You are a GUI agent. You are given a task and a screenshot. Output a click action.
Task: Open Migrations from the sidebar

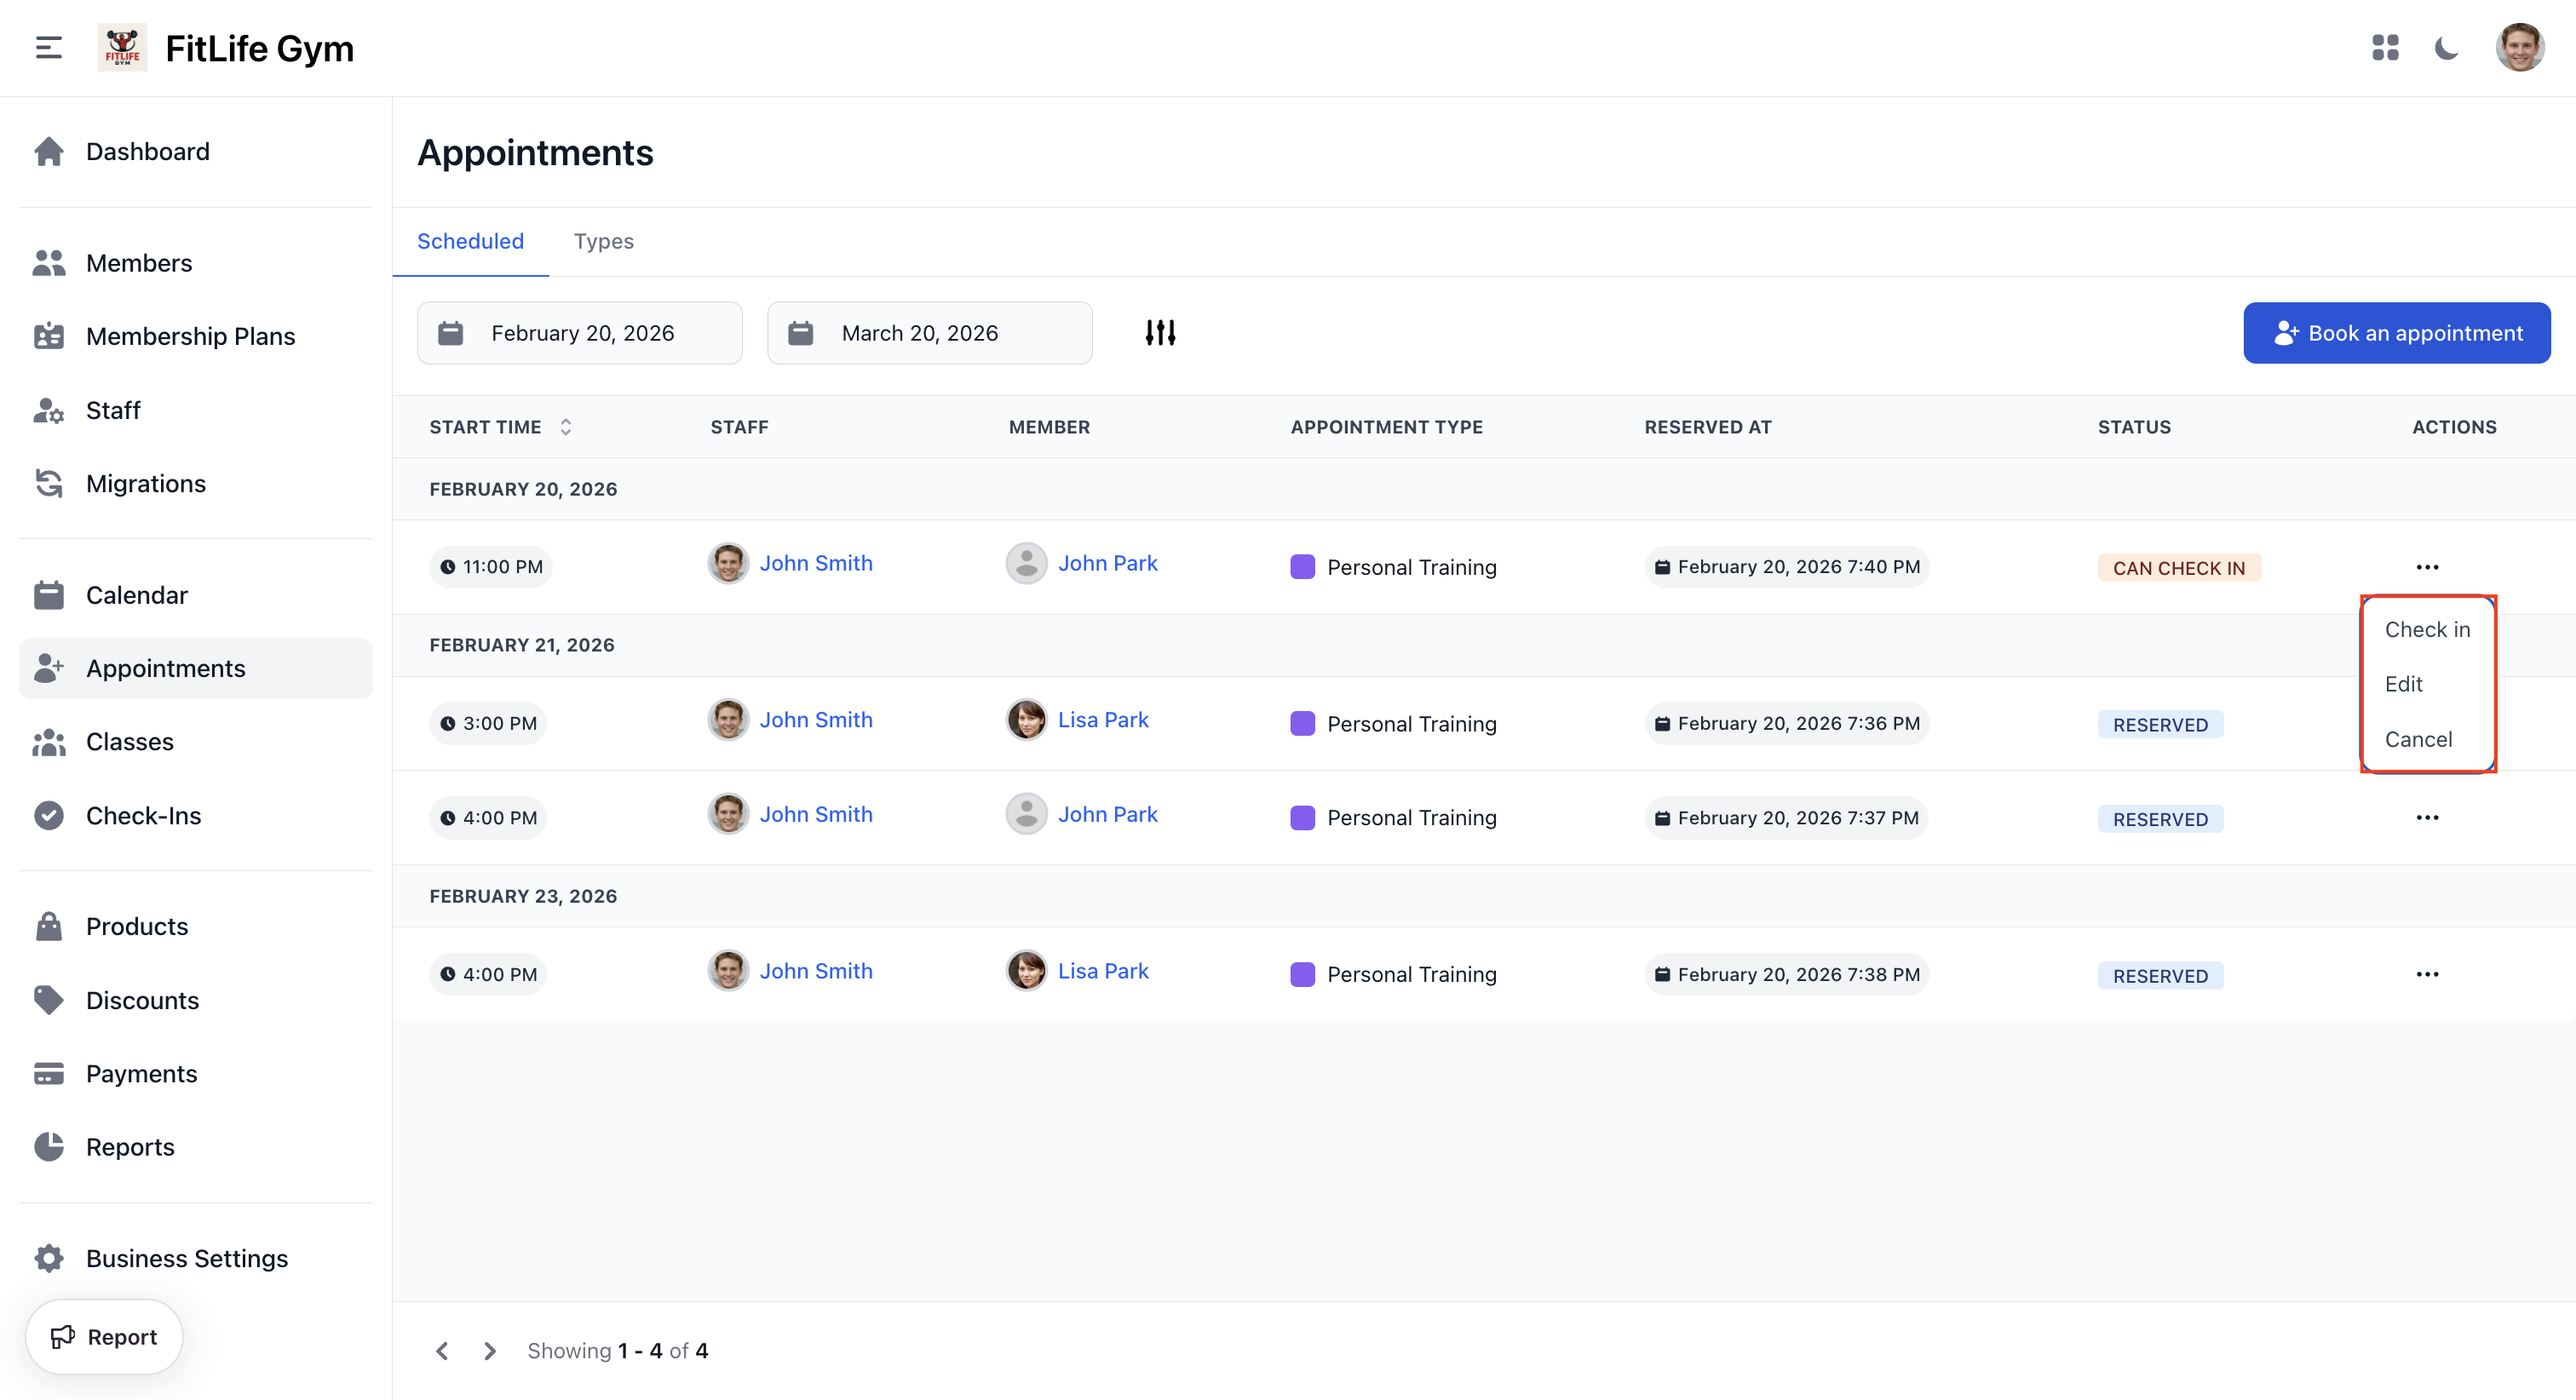pos(145,483)
